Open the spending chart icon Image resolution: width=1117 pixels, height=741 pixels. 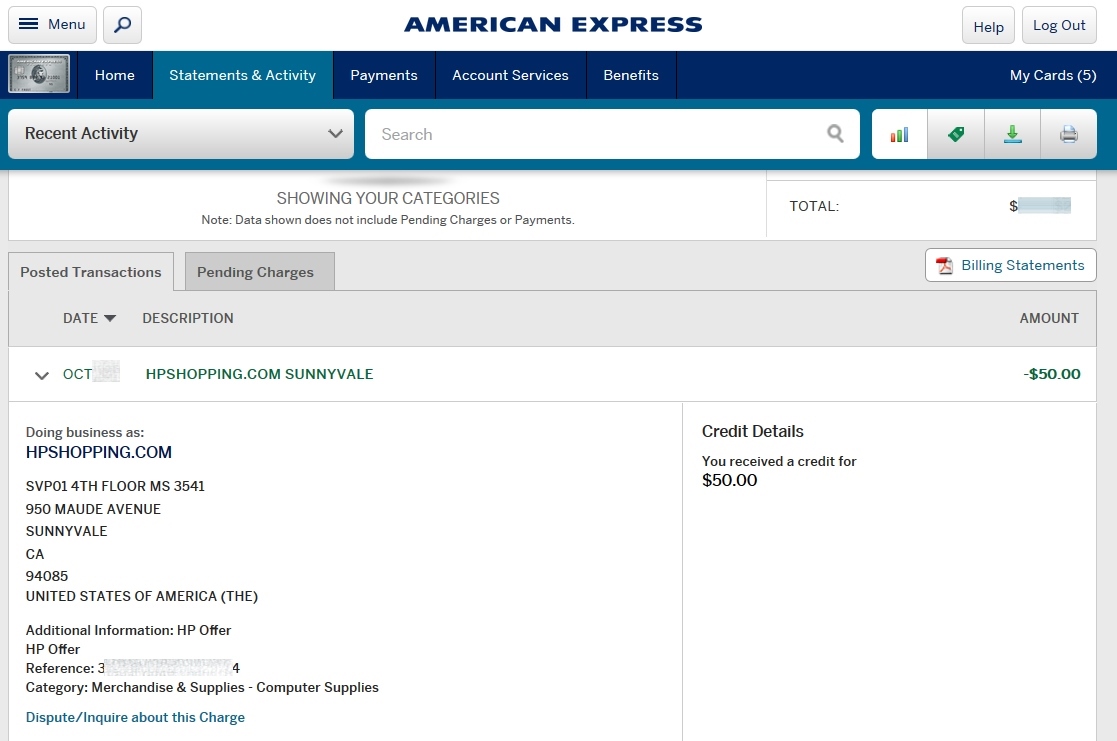pos(899,134)
